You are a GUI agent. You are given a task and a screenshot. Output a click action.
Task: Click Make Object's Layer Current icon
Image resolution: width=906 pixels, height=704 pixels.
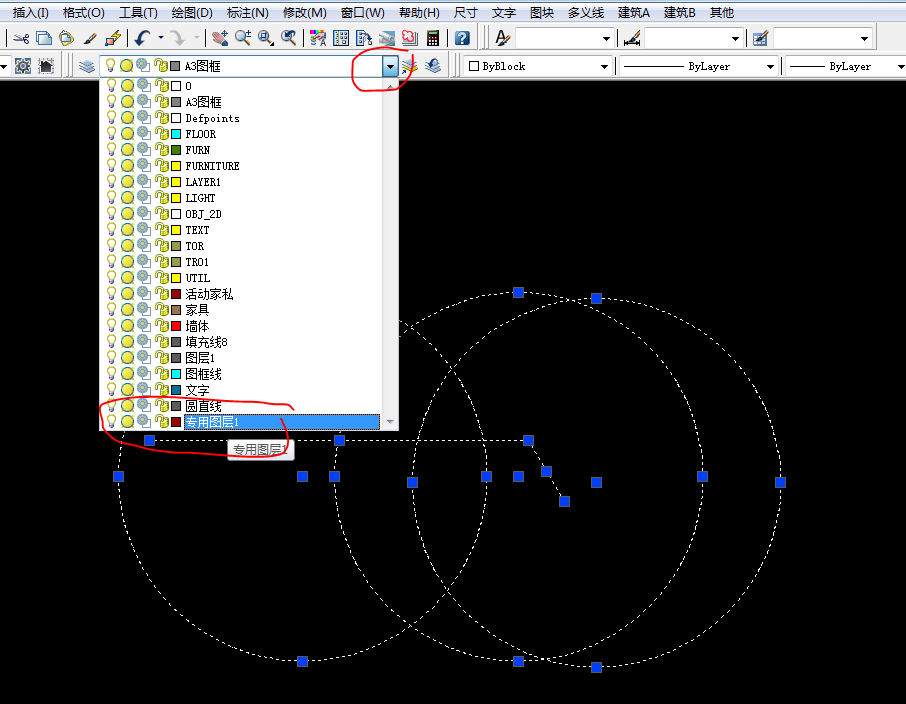click(x=410, y=66)
